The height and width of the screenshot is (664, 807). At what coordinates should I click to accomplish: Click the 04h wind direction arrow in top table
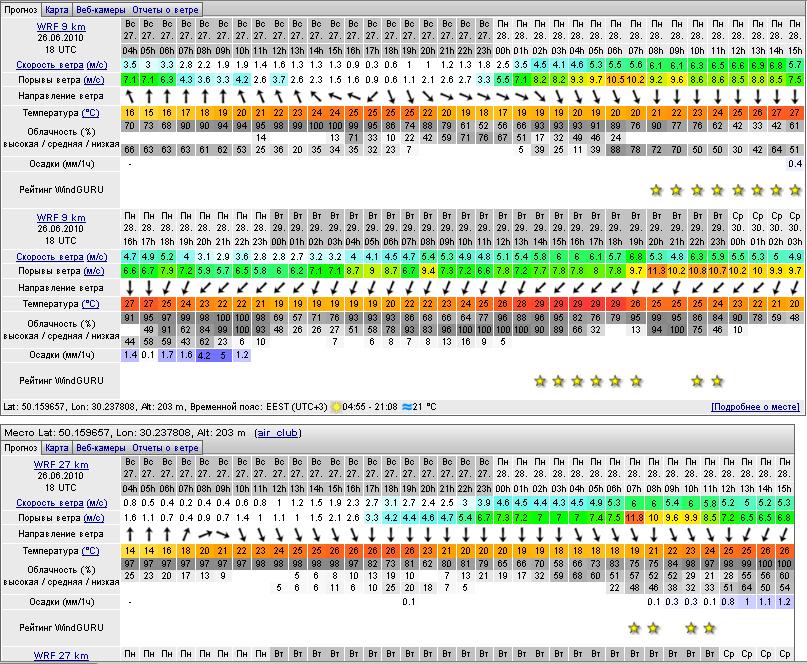(x=130, y=96)
